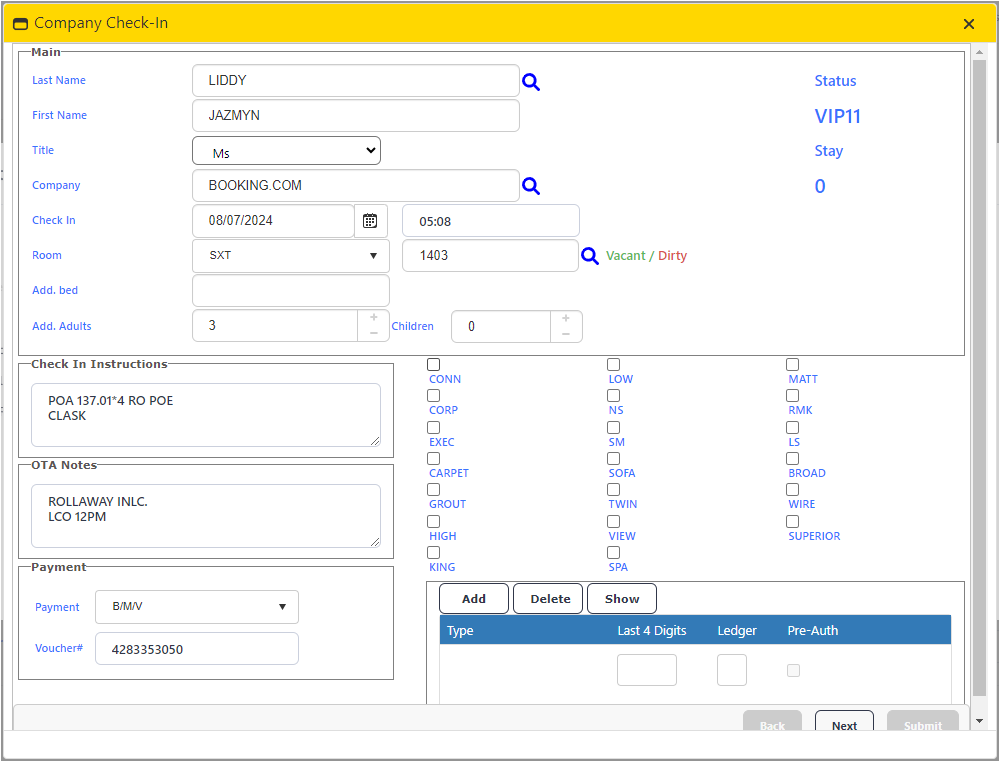This screenshot has height=762, width=1000.
Task: Open the Title dropdown showing Ms
Action: coord(286,151)
